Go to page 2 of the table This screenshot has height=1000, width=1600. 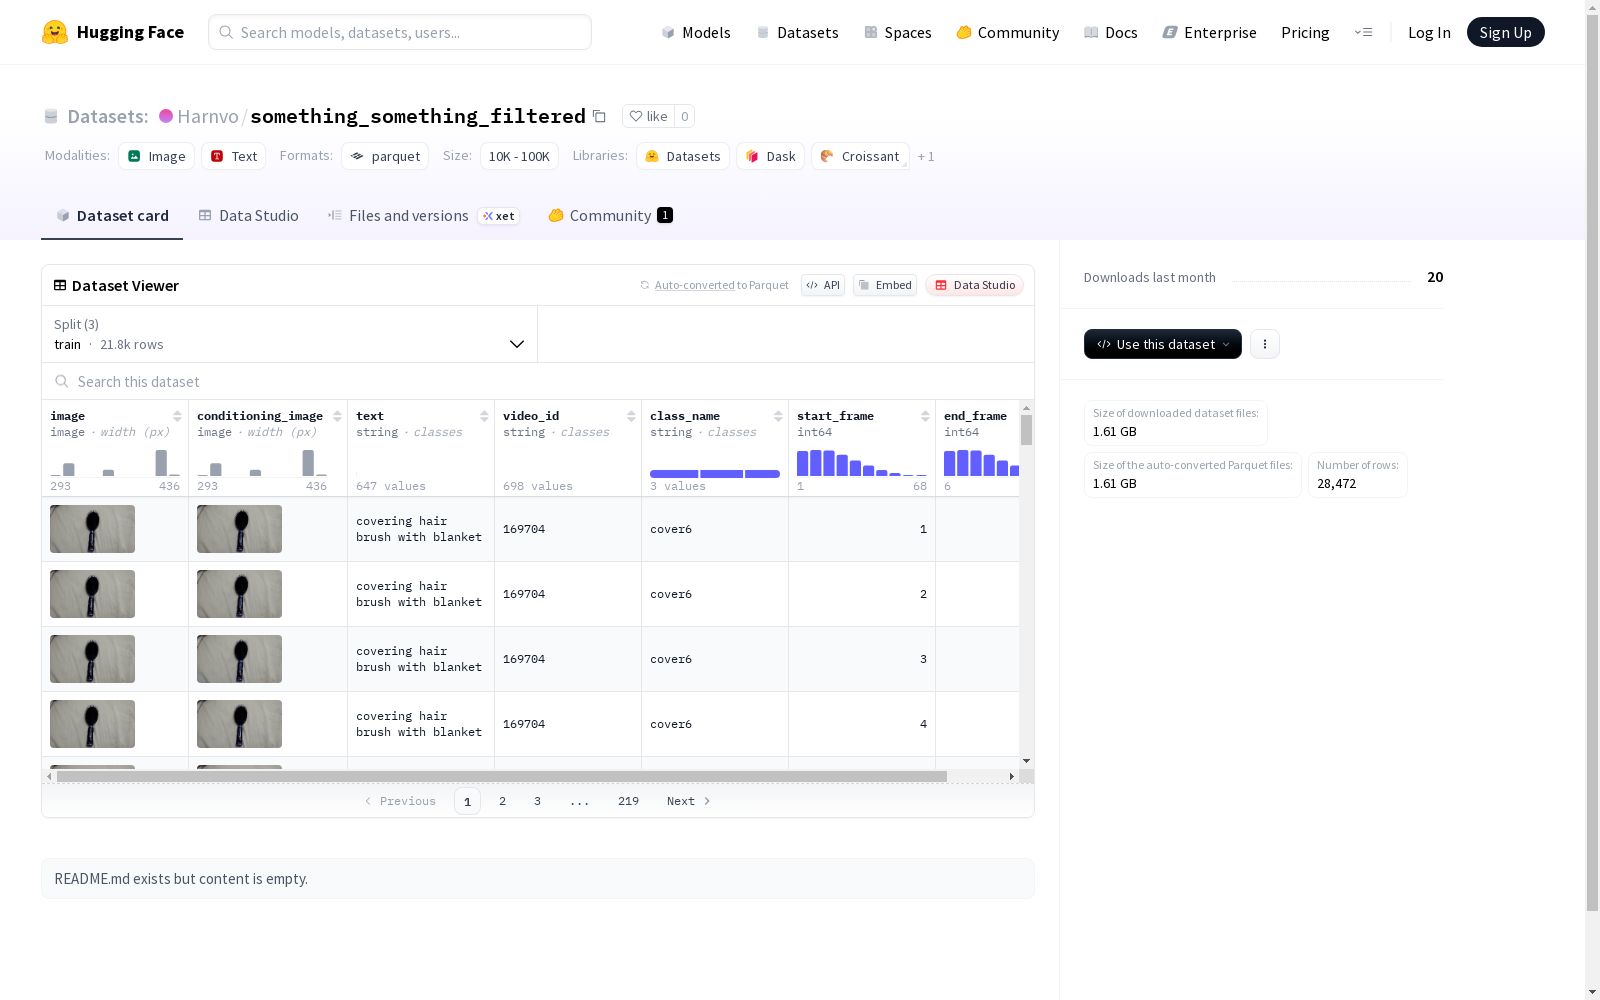502,801
